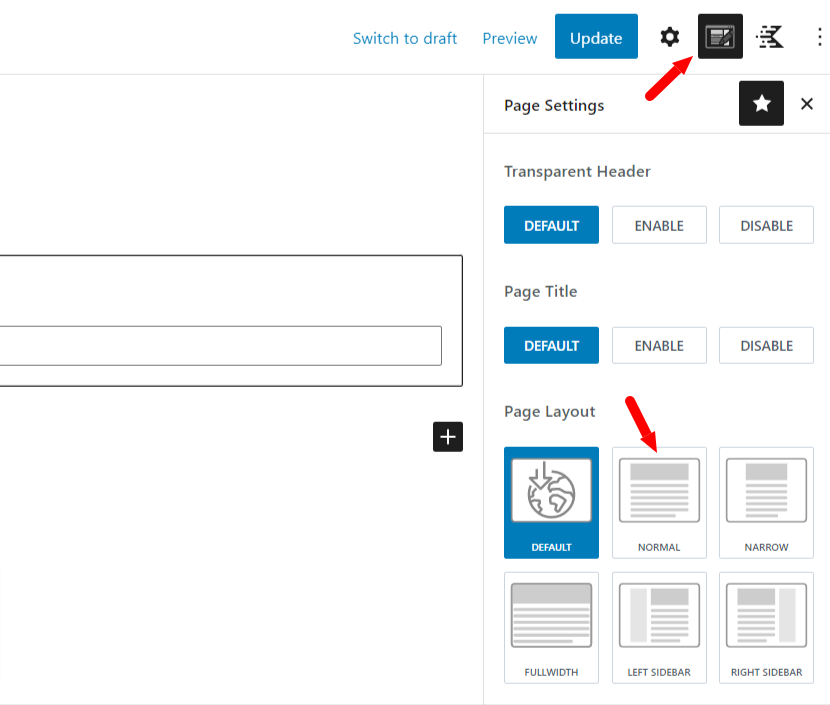Enable the Transparent Header
The width and height of the screenshot is (830, 705).
coord(659,225)
